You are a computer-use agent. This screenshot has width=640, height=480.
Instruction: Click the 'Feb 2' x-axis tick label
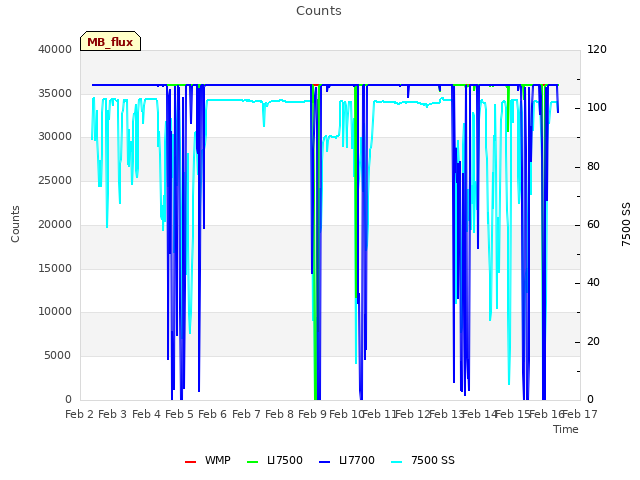(80, 414)
